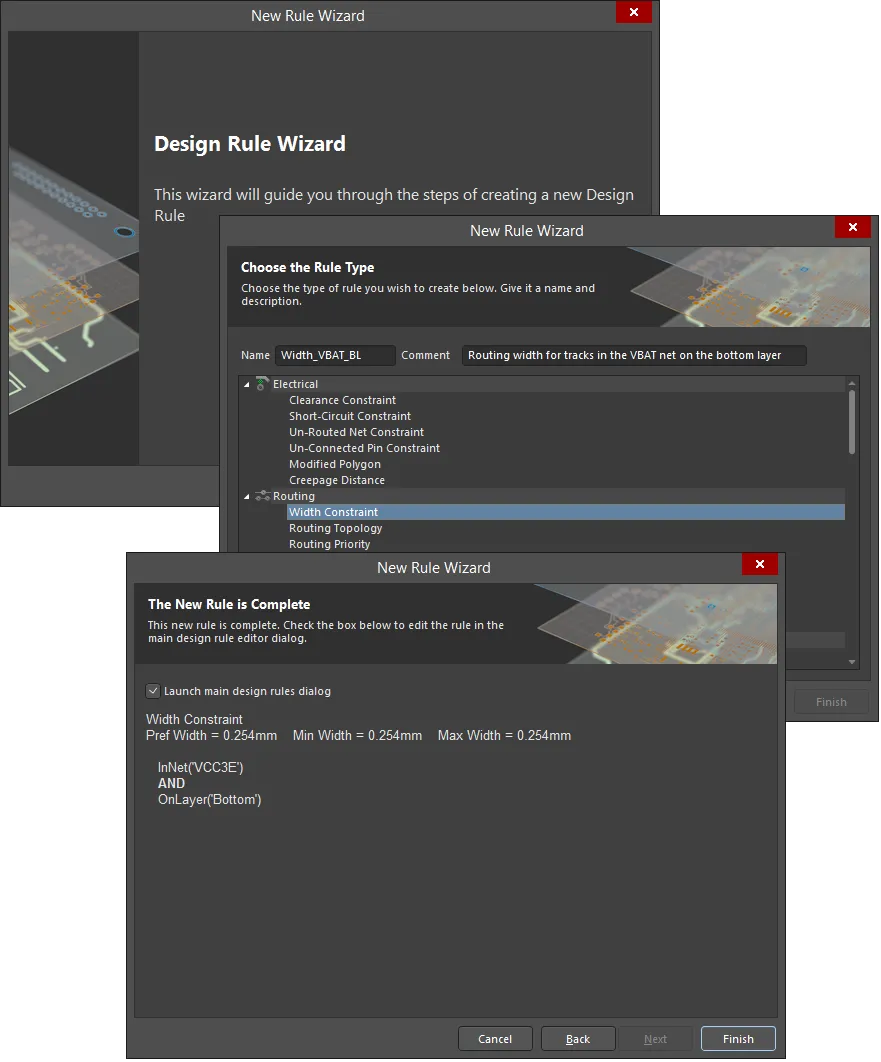The height and width of the screenshot is (1062, 881).
Task: Click Cancel in the completion wizard
Action: point(495,1038)
